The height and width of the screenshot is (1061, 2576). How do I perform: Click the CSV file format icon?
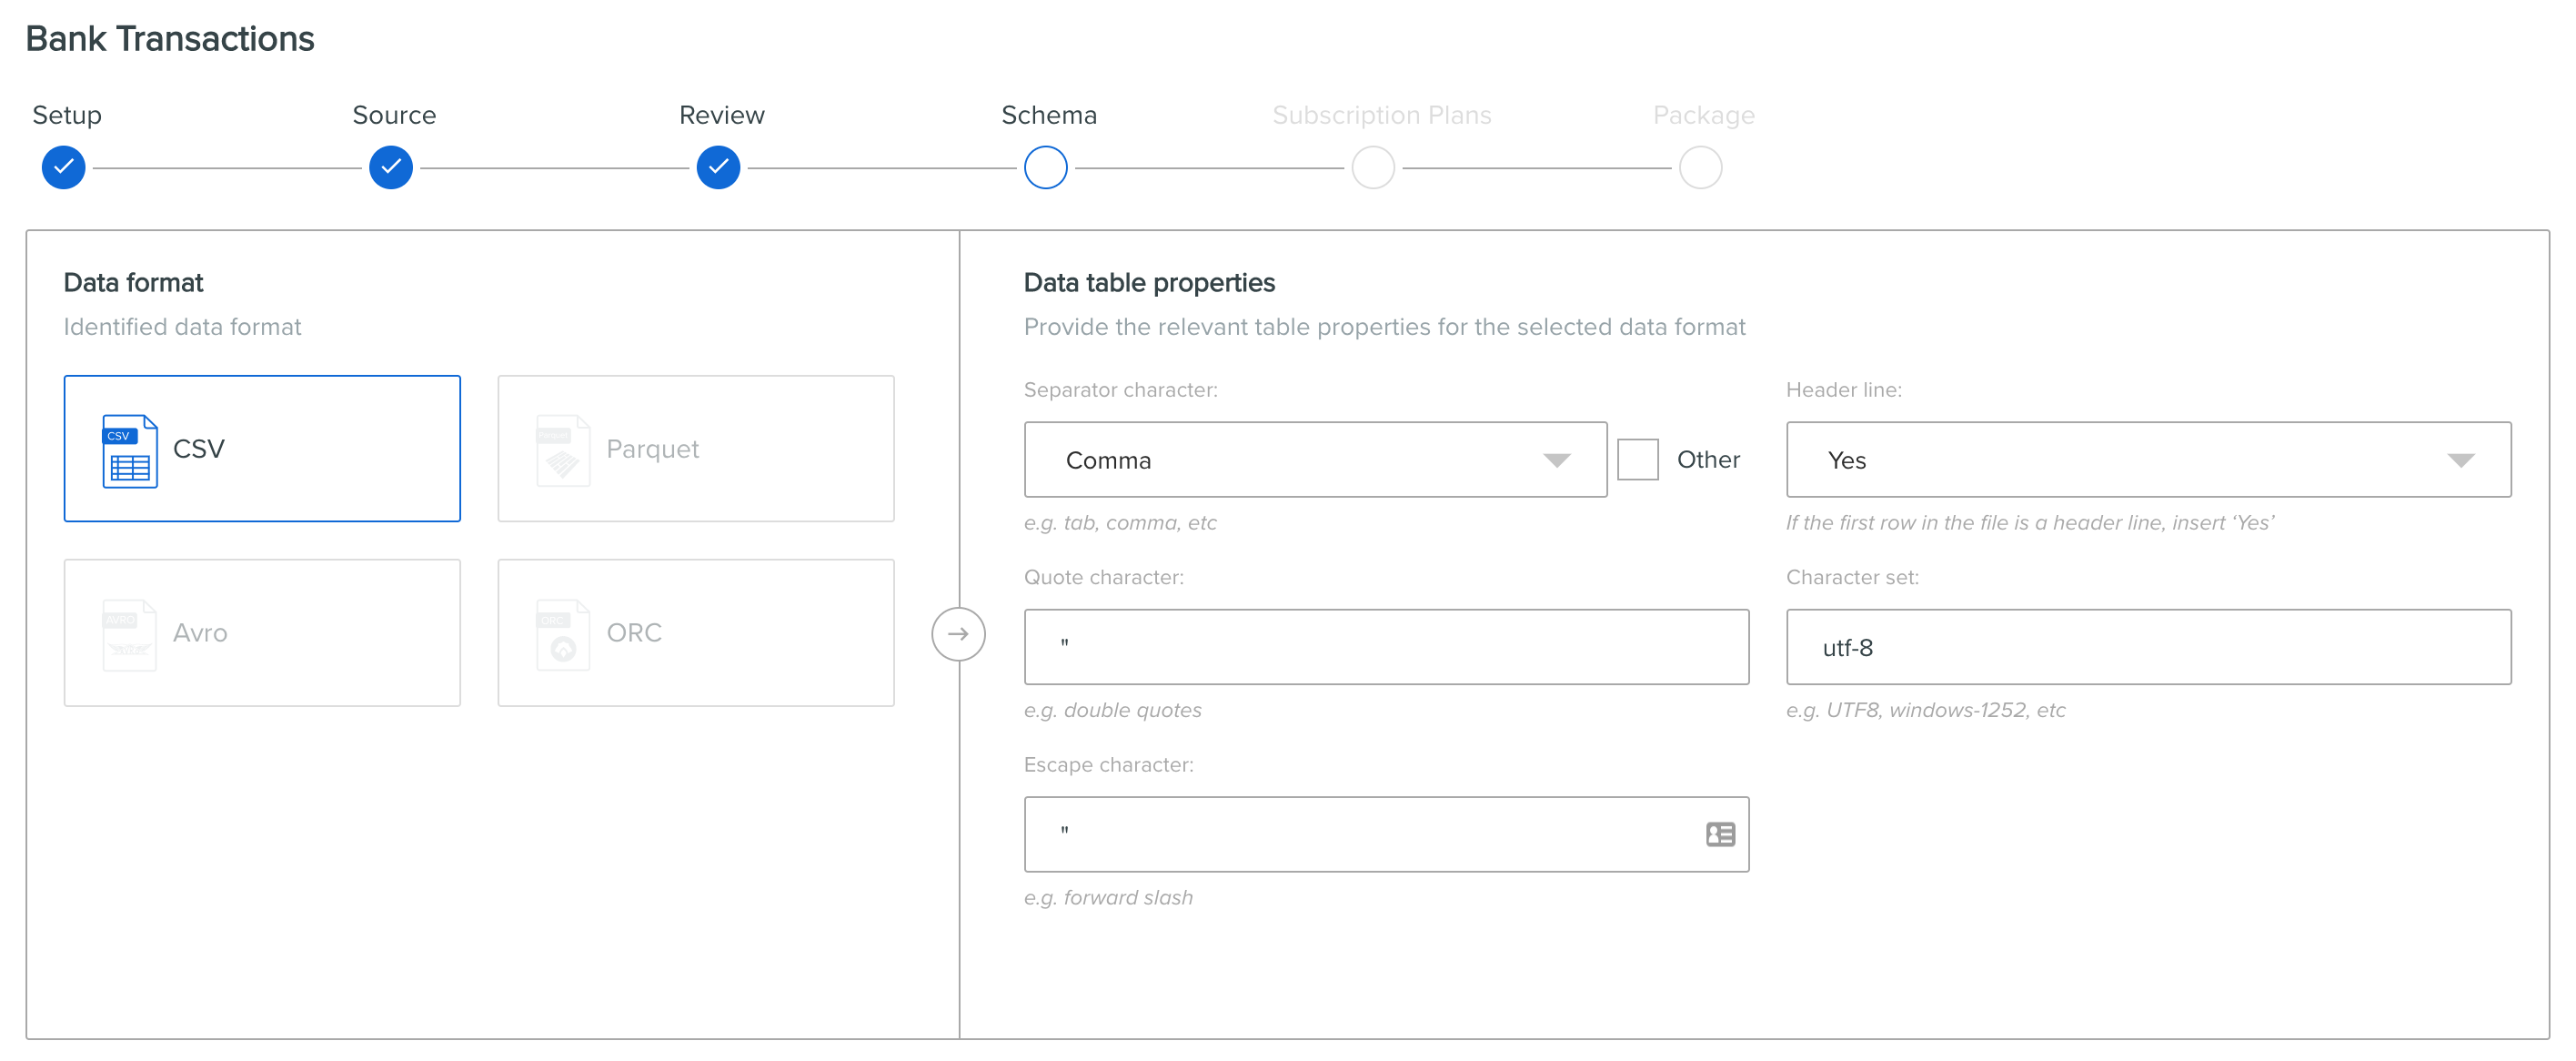pyautogui.click(x=130, y=451)
